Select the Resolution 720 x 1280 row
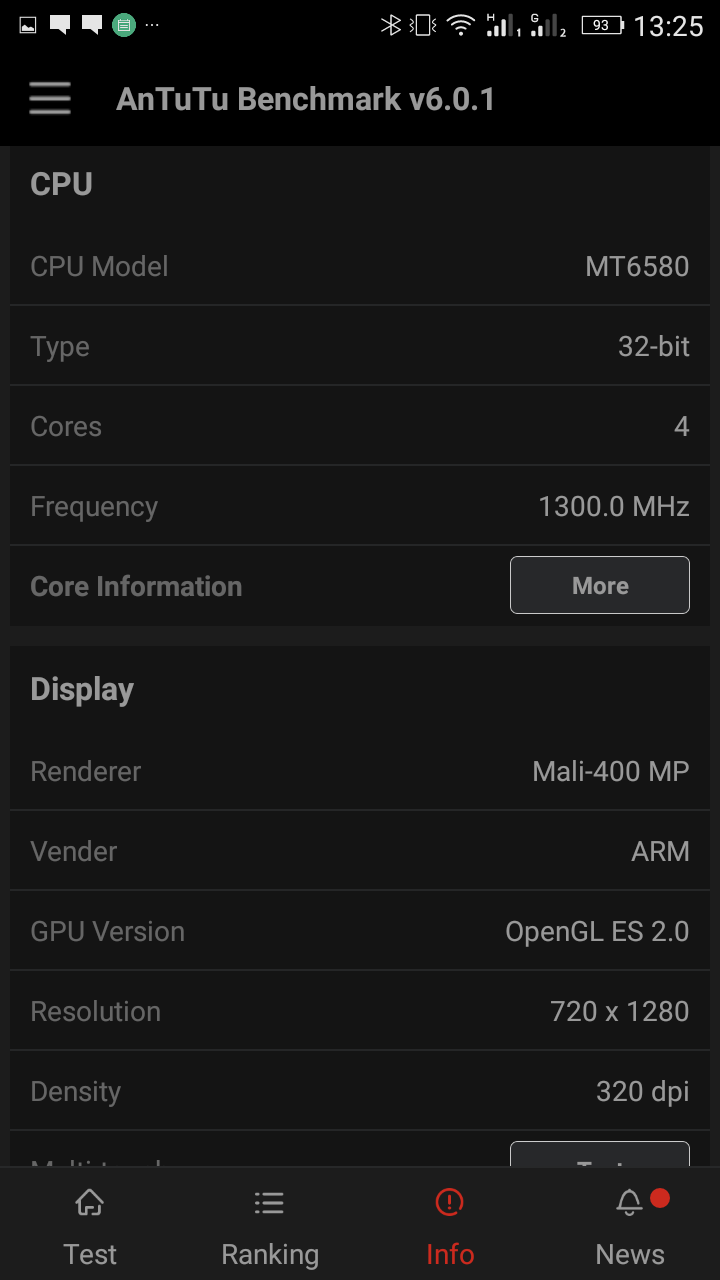Viewport: 720px width, 1280px height. (x=360, y=1011)
